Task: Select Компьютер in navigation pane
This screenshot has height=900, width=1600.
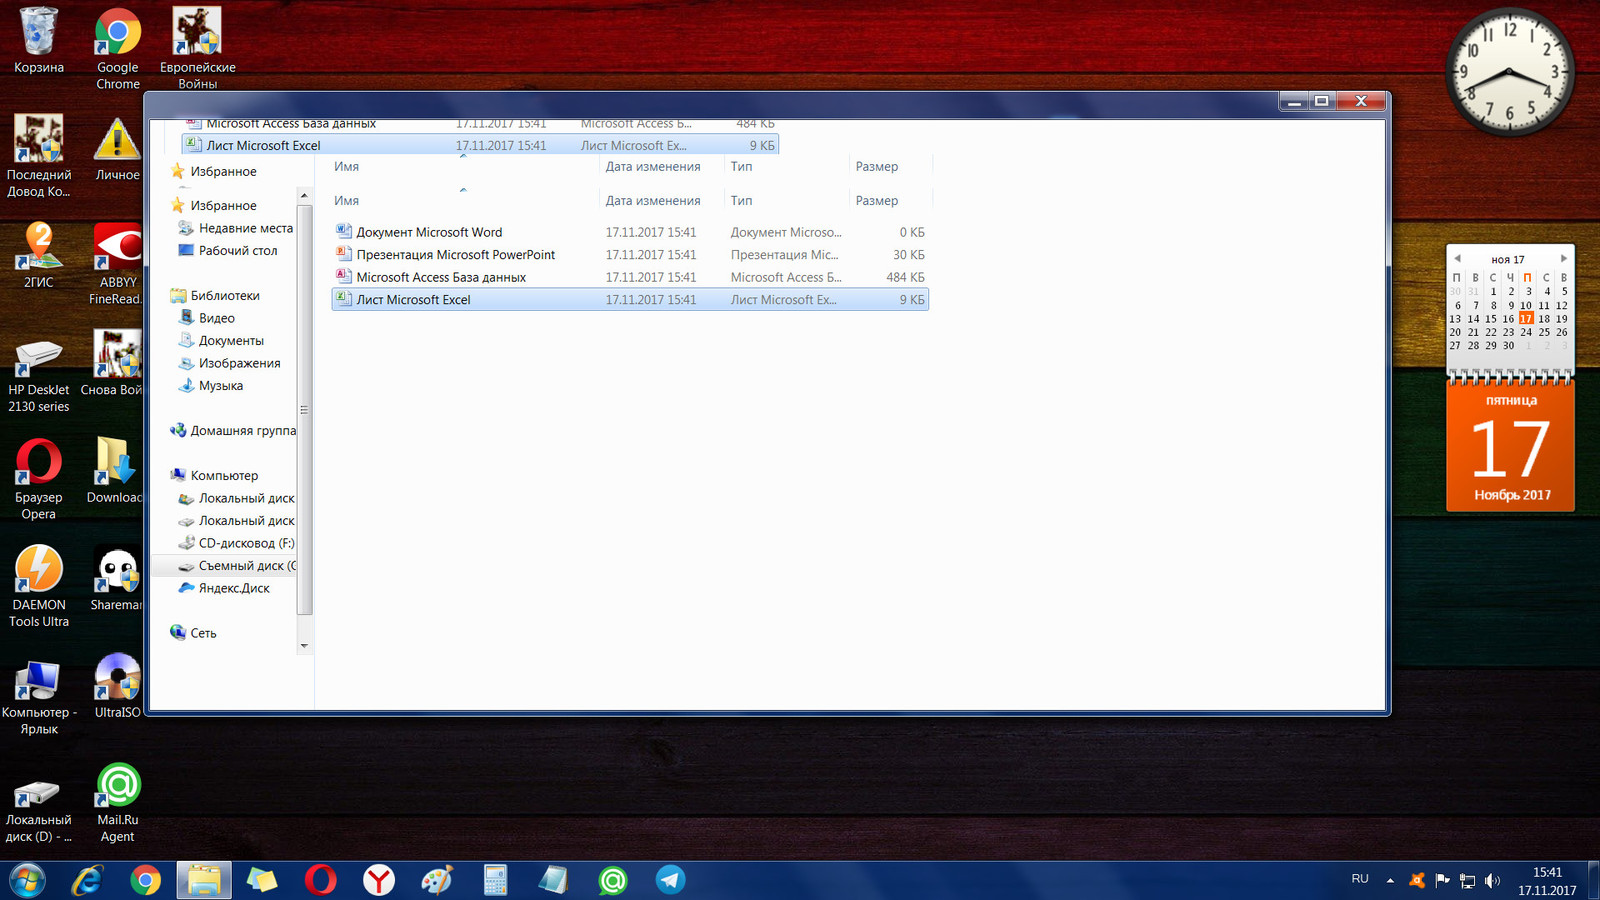Action: (x=214, y=476)
